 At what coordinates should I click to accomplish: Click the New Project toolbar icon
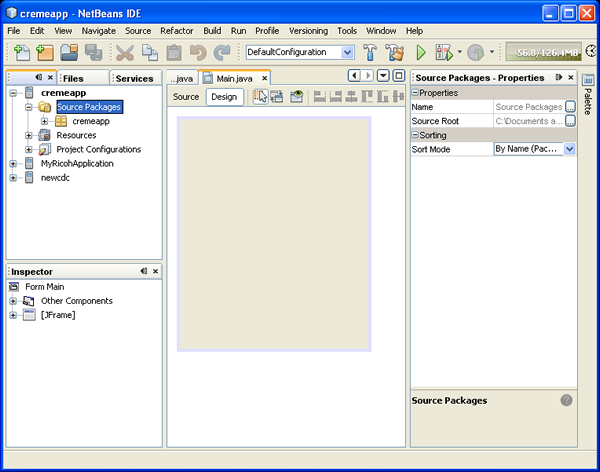click(x=44, y=52)
